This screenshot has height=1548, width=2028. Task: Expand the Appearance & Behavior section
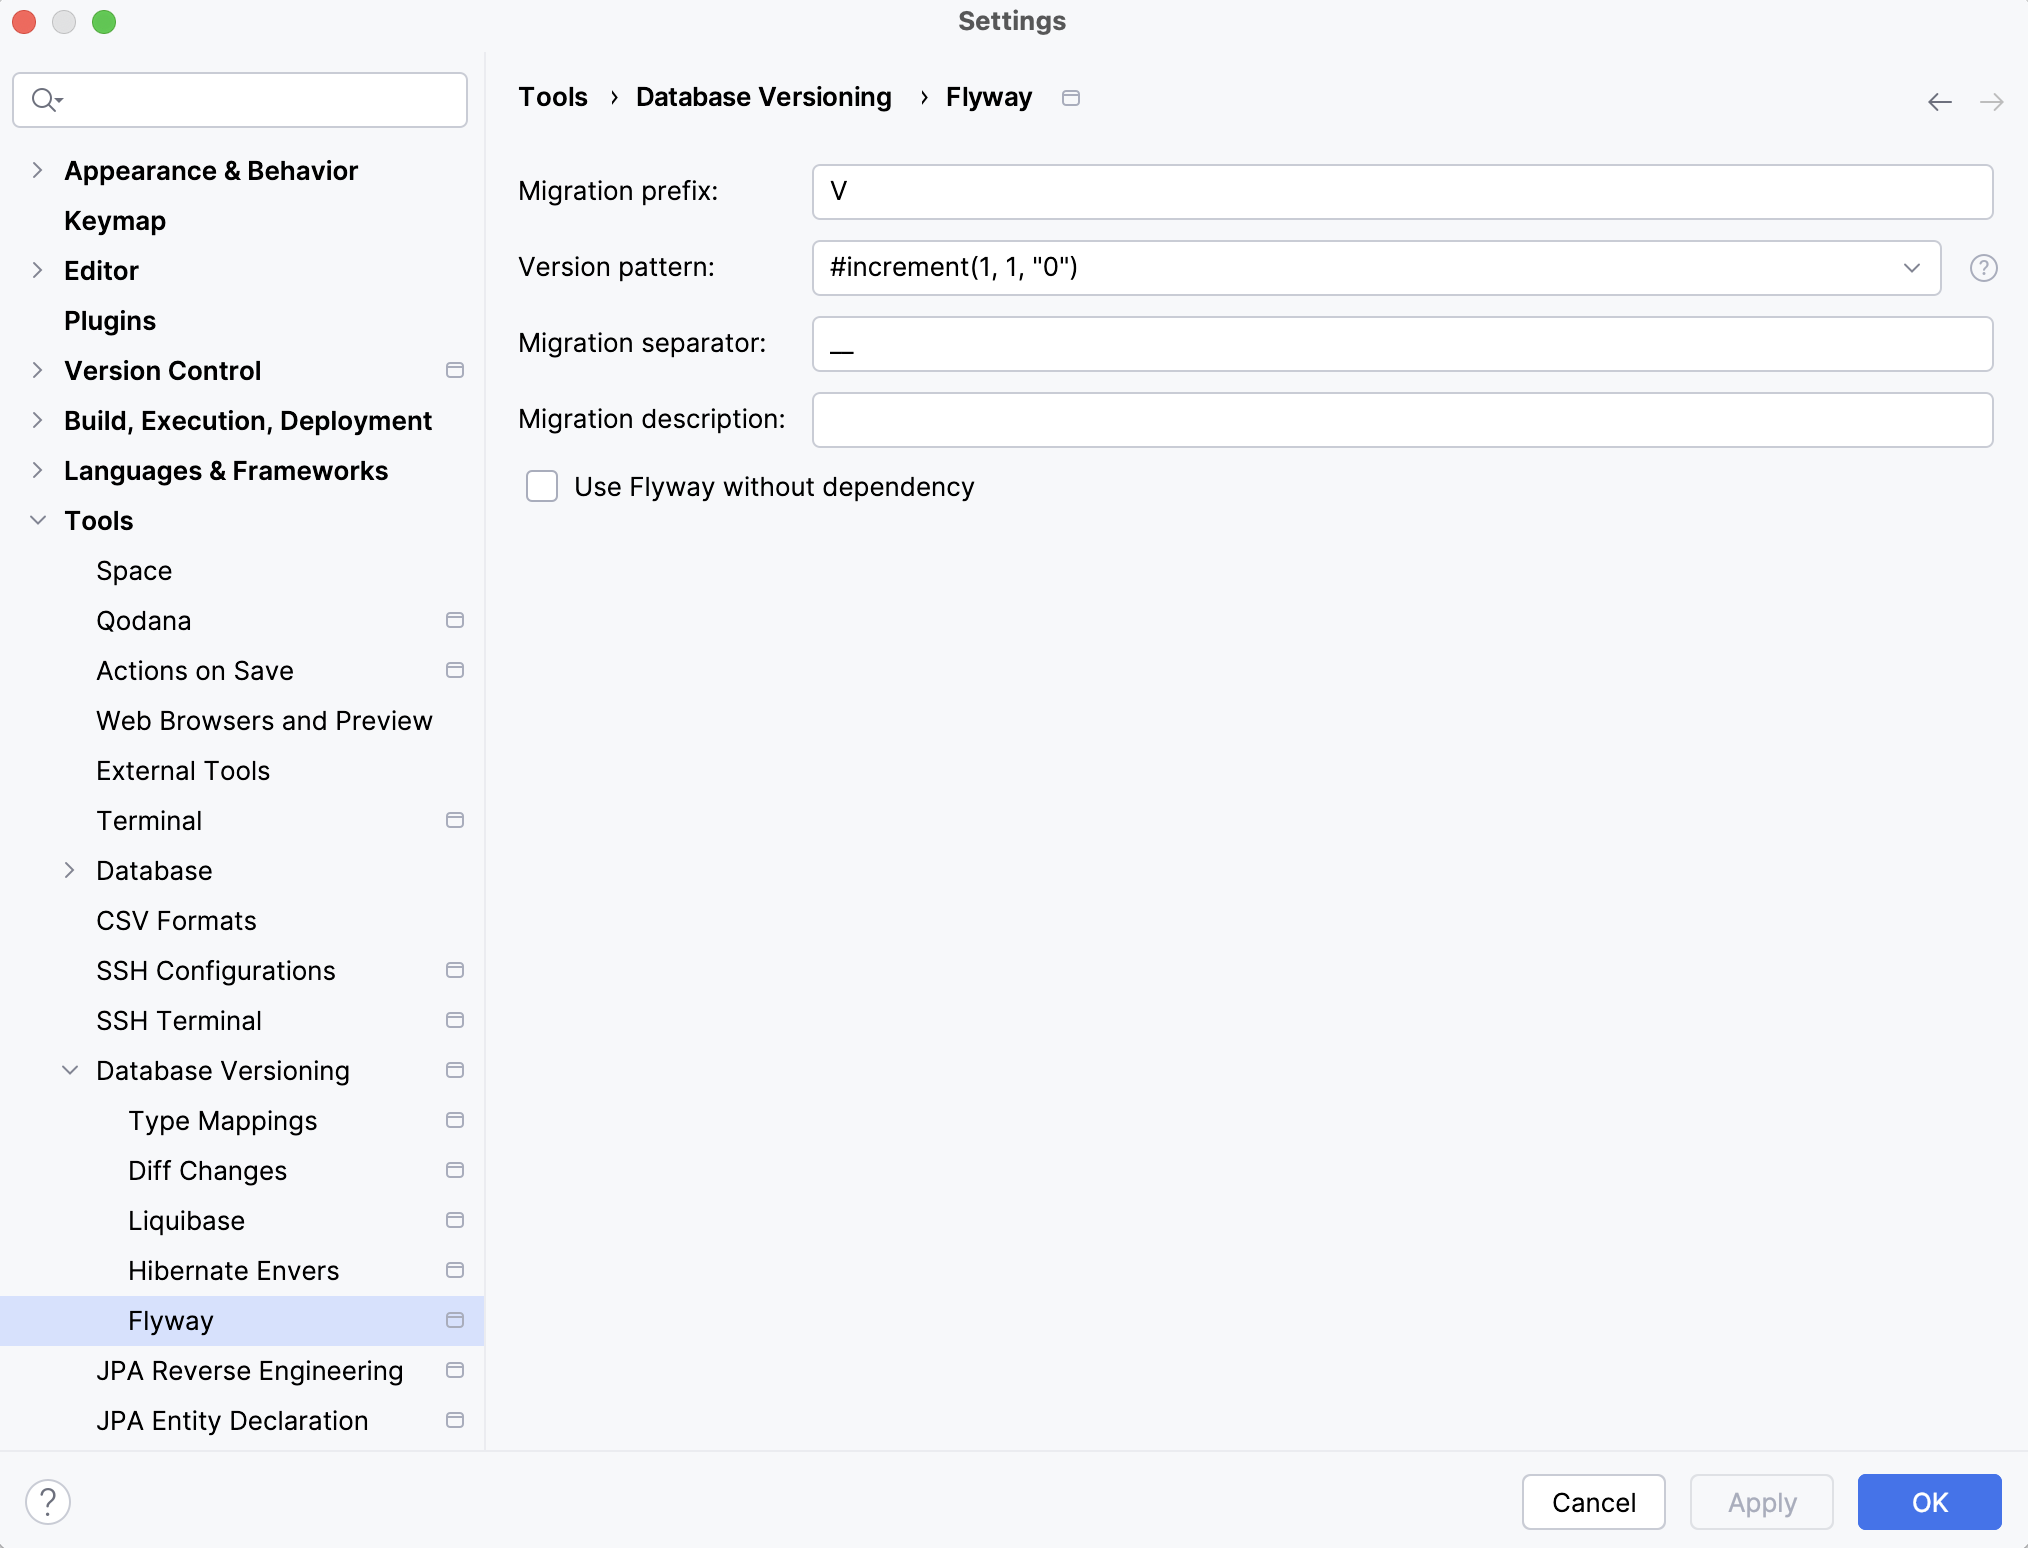tap(36, 170)
